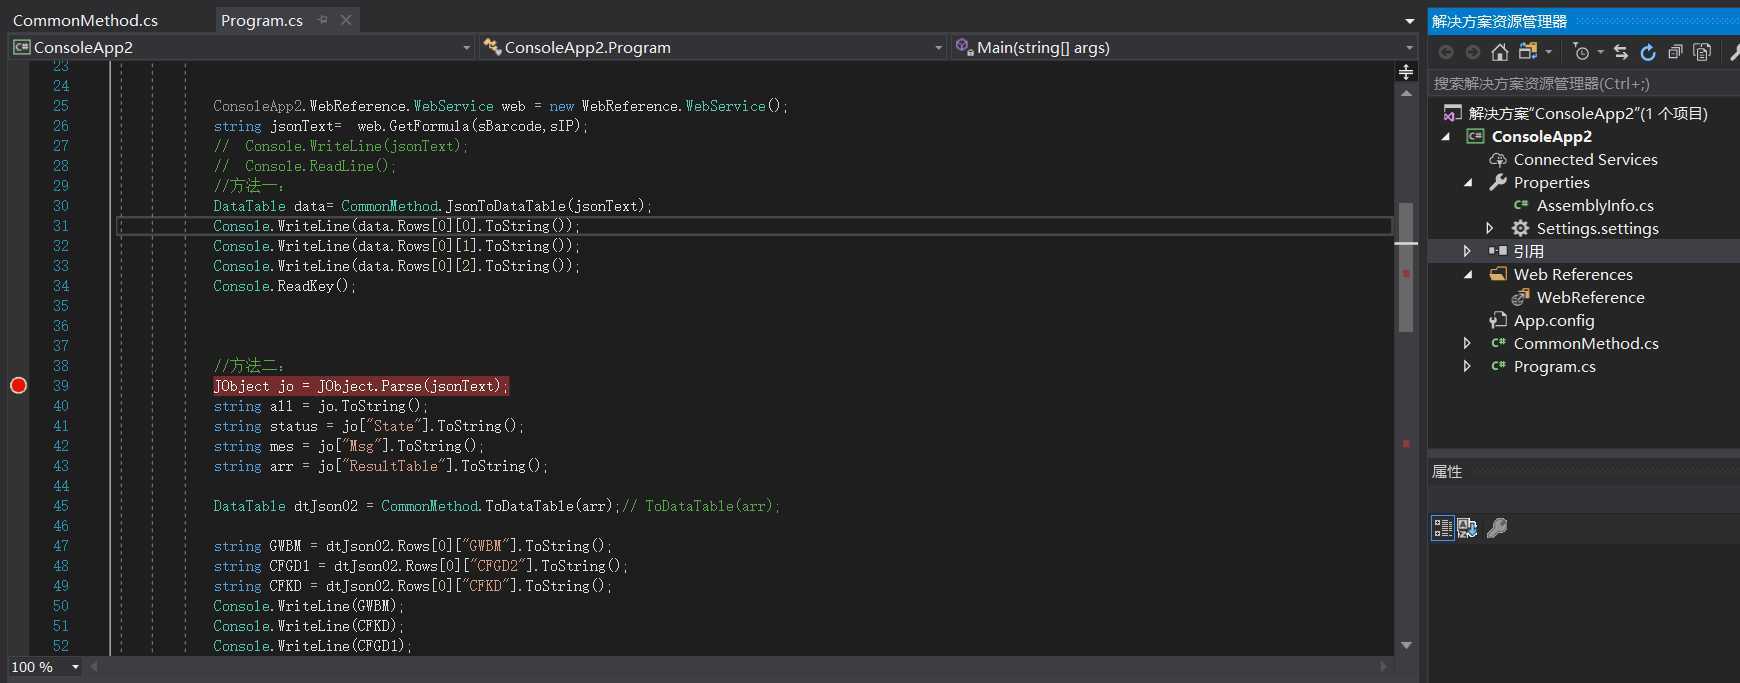Collapse the Properties folder node
This screenshot has height=683, width=1740.
coord(1468,183)
